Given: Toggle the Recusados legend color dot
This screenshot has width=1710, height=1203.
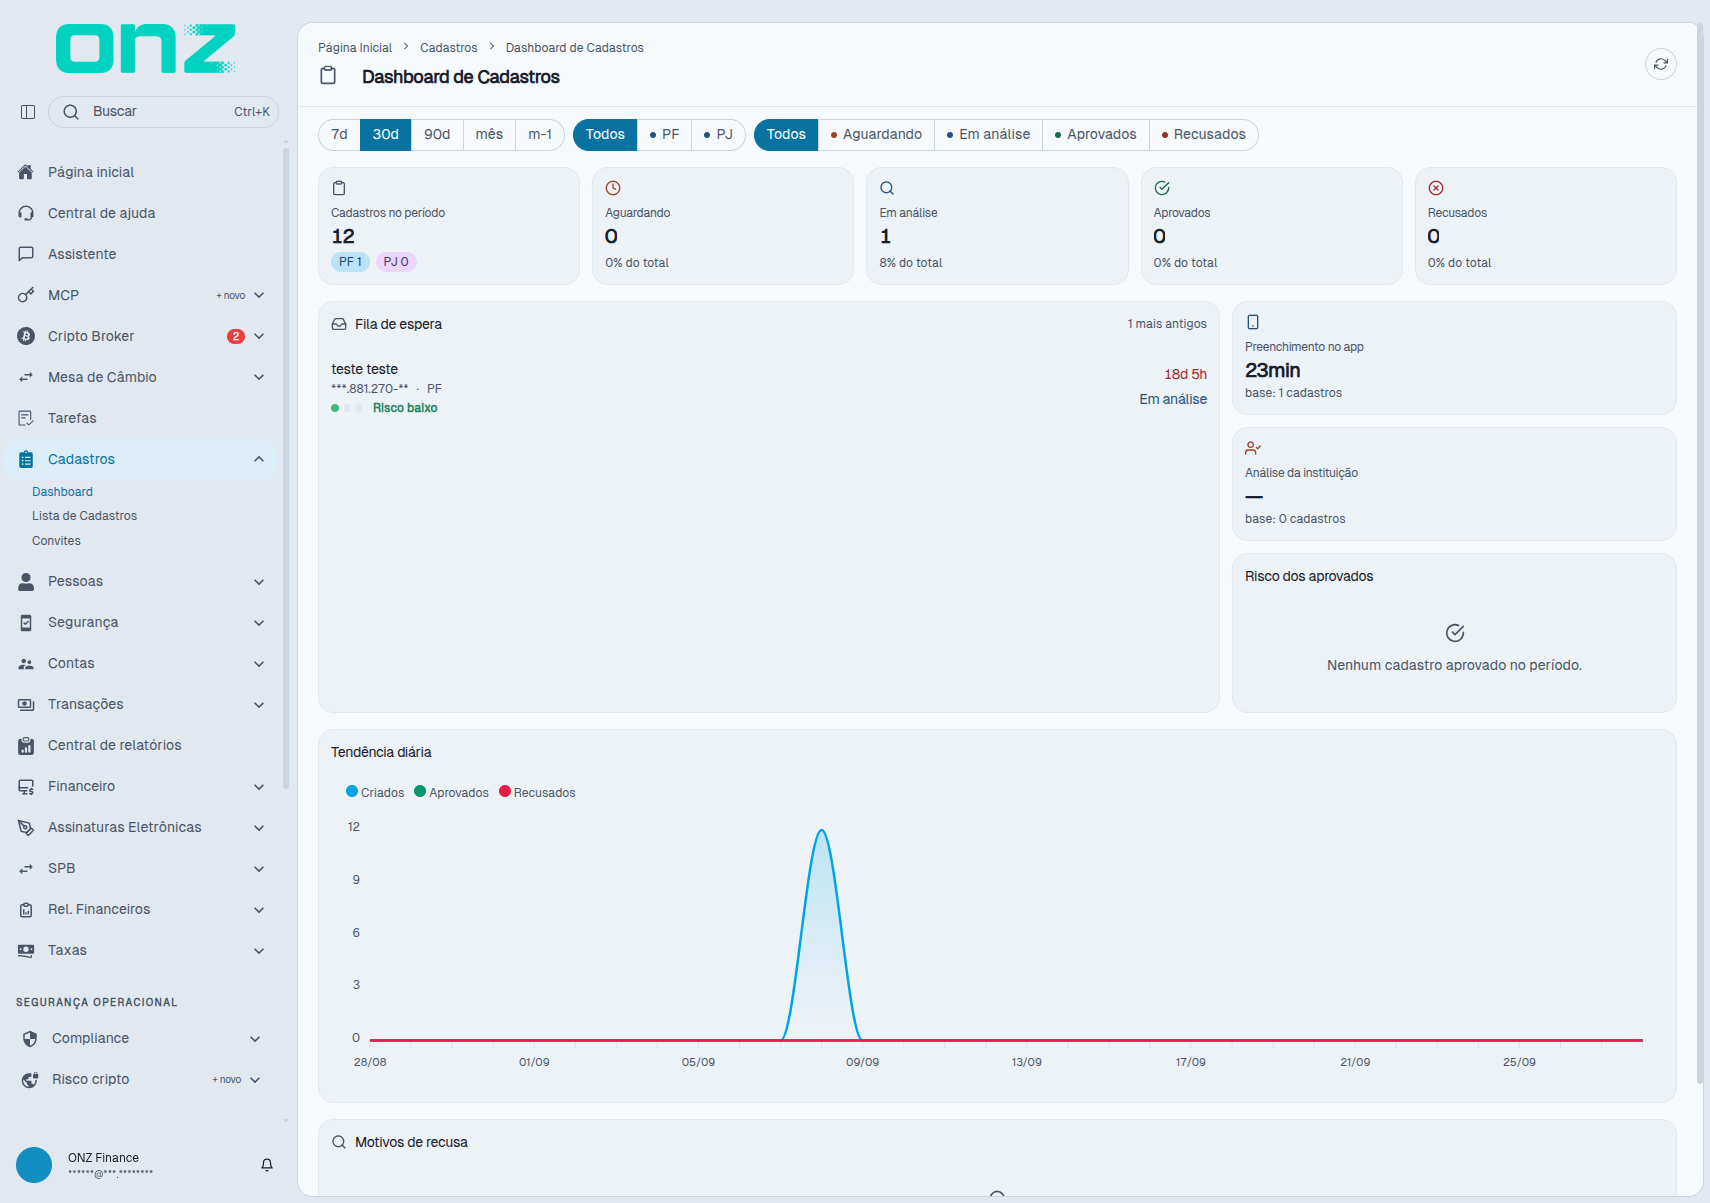Looking at the screenshot, I should 505,791.
